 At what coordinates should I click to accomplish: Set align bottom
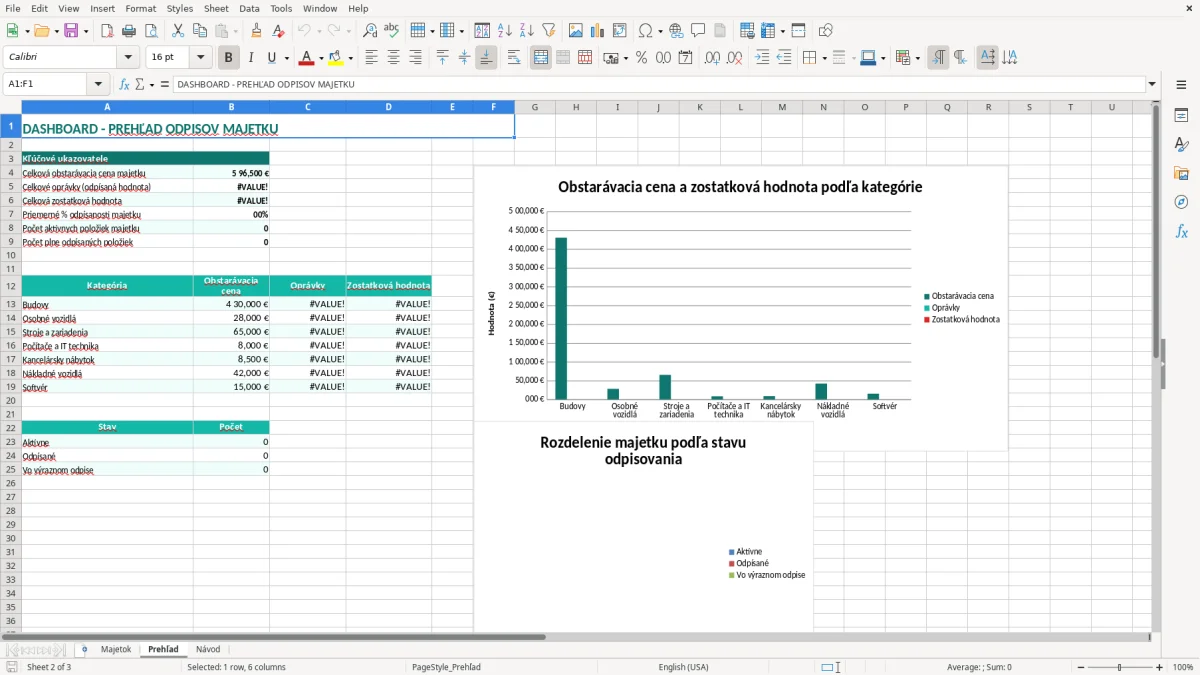(486, 58)
